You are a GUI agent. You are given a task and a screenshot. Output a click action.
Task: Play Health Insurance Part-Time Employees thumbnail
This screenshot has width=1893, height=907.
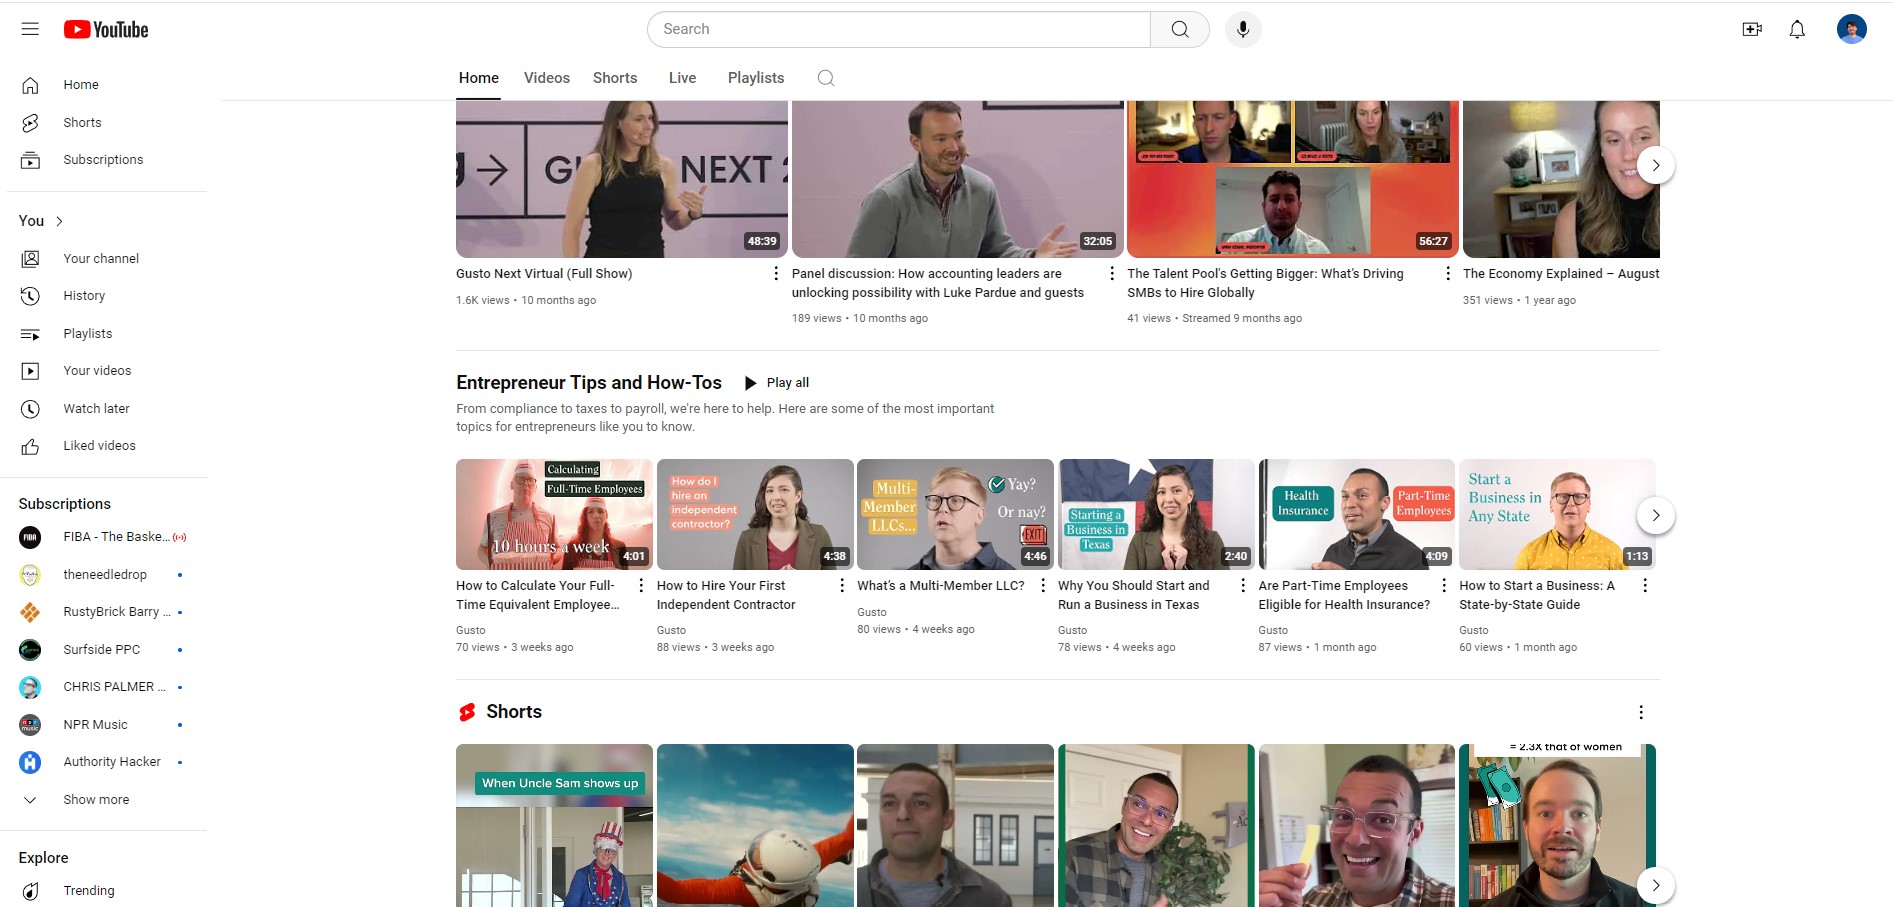point(1356,514)
